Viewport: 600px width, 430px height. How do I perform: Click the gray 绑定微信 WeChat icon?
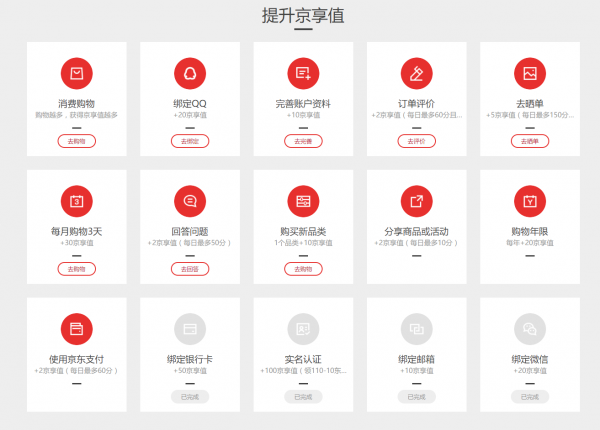pos(529,328)
